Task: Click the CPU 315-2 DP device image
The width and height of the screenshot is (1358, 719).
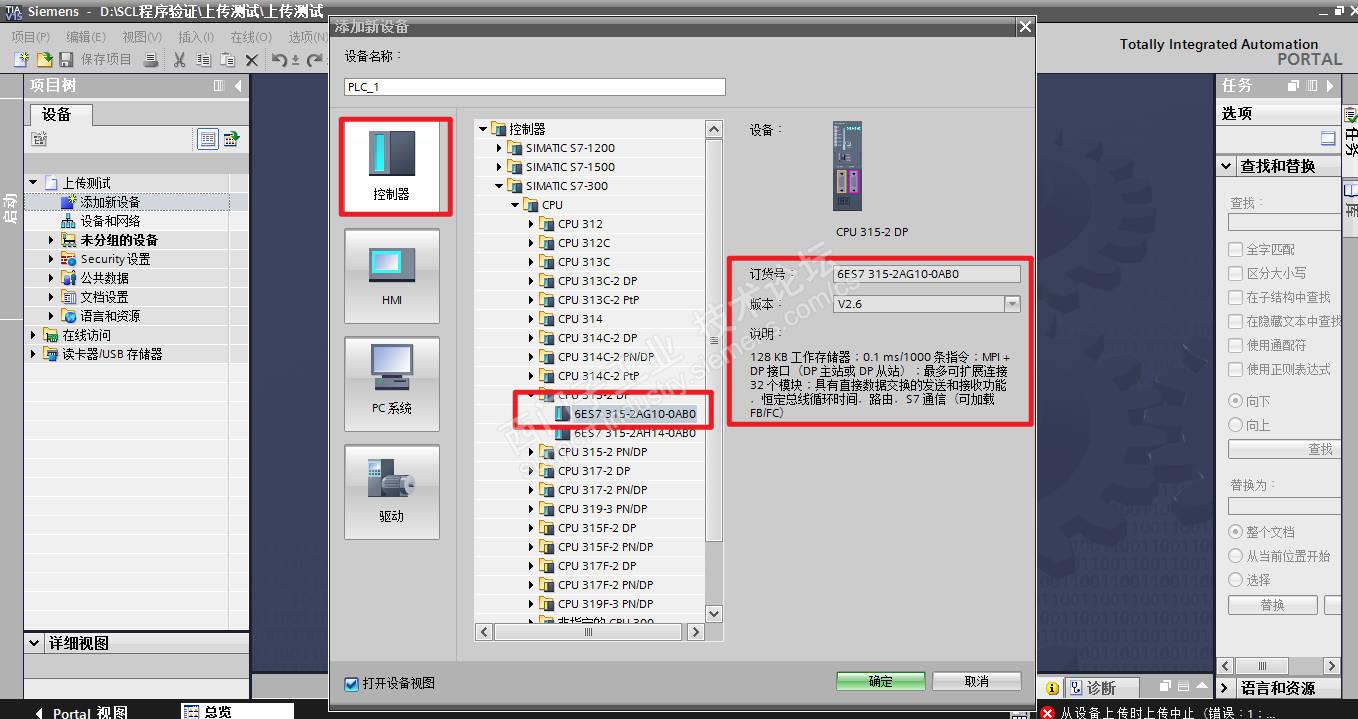Action: 847,166
